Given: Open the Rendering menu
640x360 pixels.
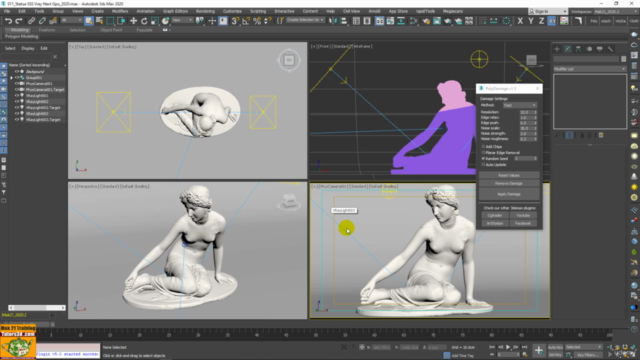Looking at the screenshot, I should coord(205,11).
